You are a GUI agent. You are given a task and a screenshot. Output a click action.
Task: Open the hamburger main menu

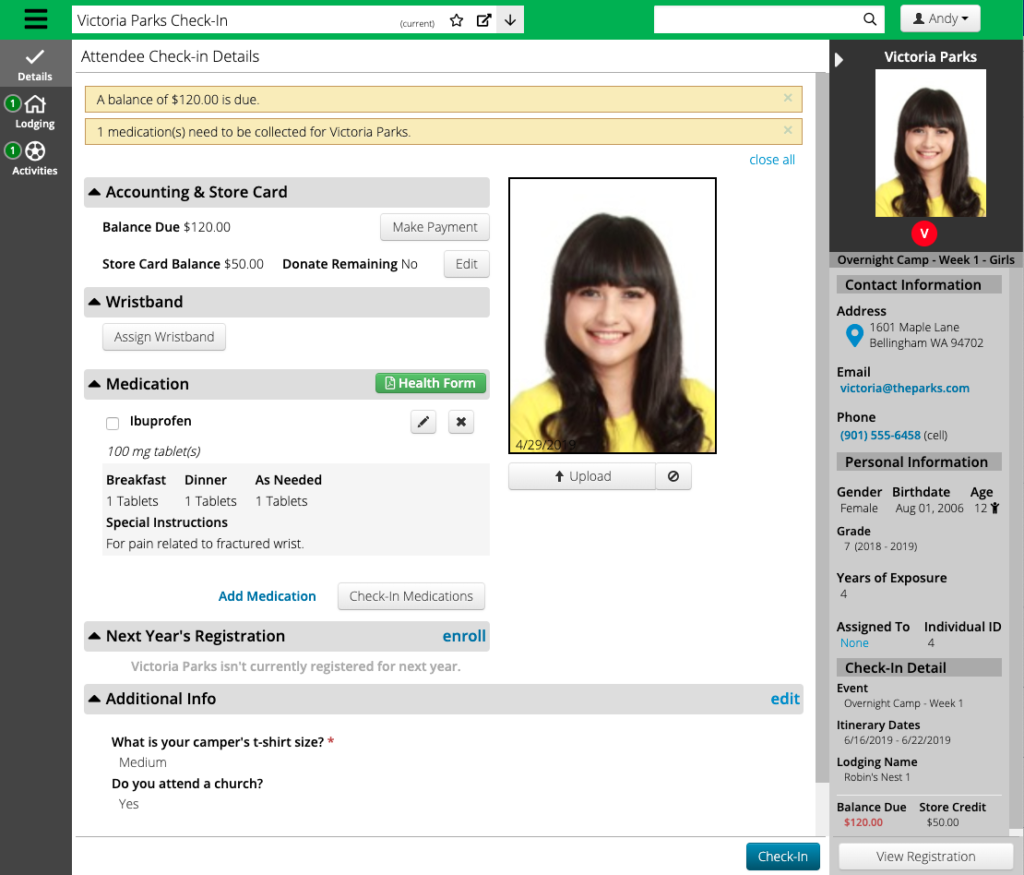pyautogui.click(x=35, y=19)
